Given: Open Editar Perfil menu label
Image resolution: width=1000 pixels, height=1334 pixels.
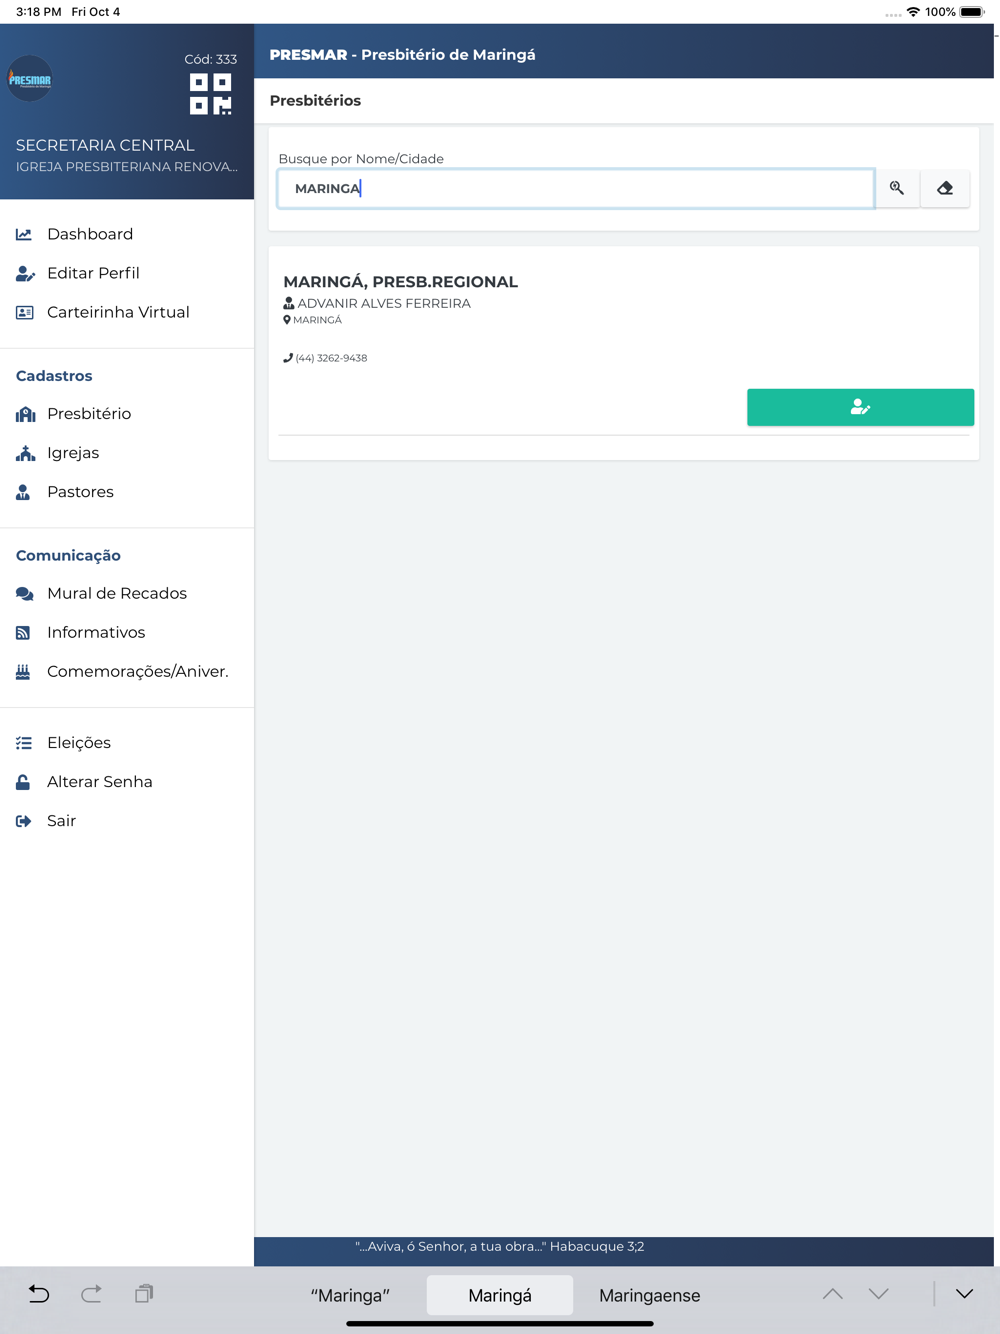Looking at the screenshot, I should pos(93,273).
